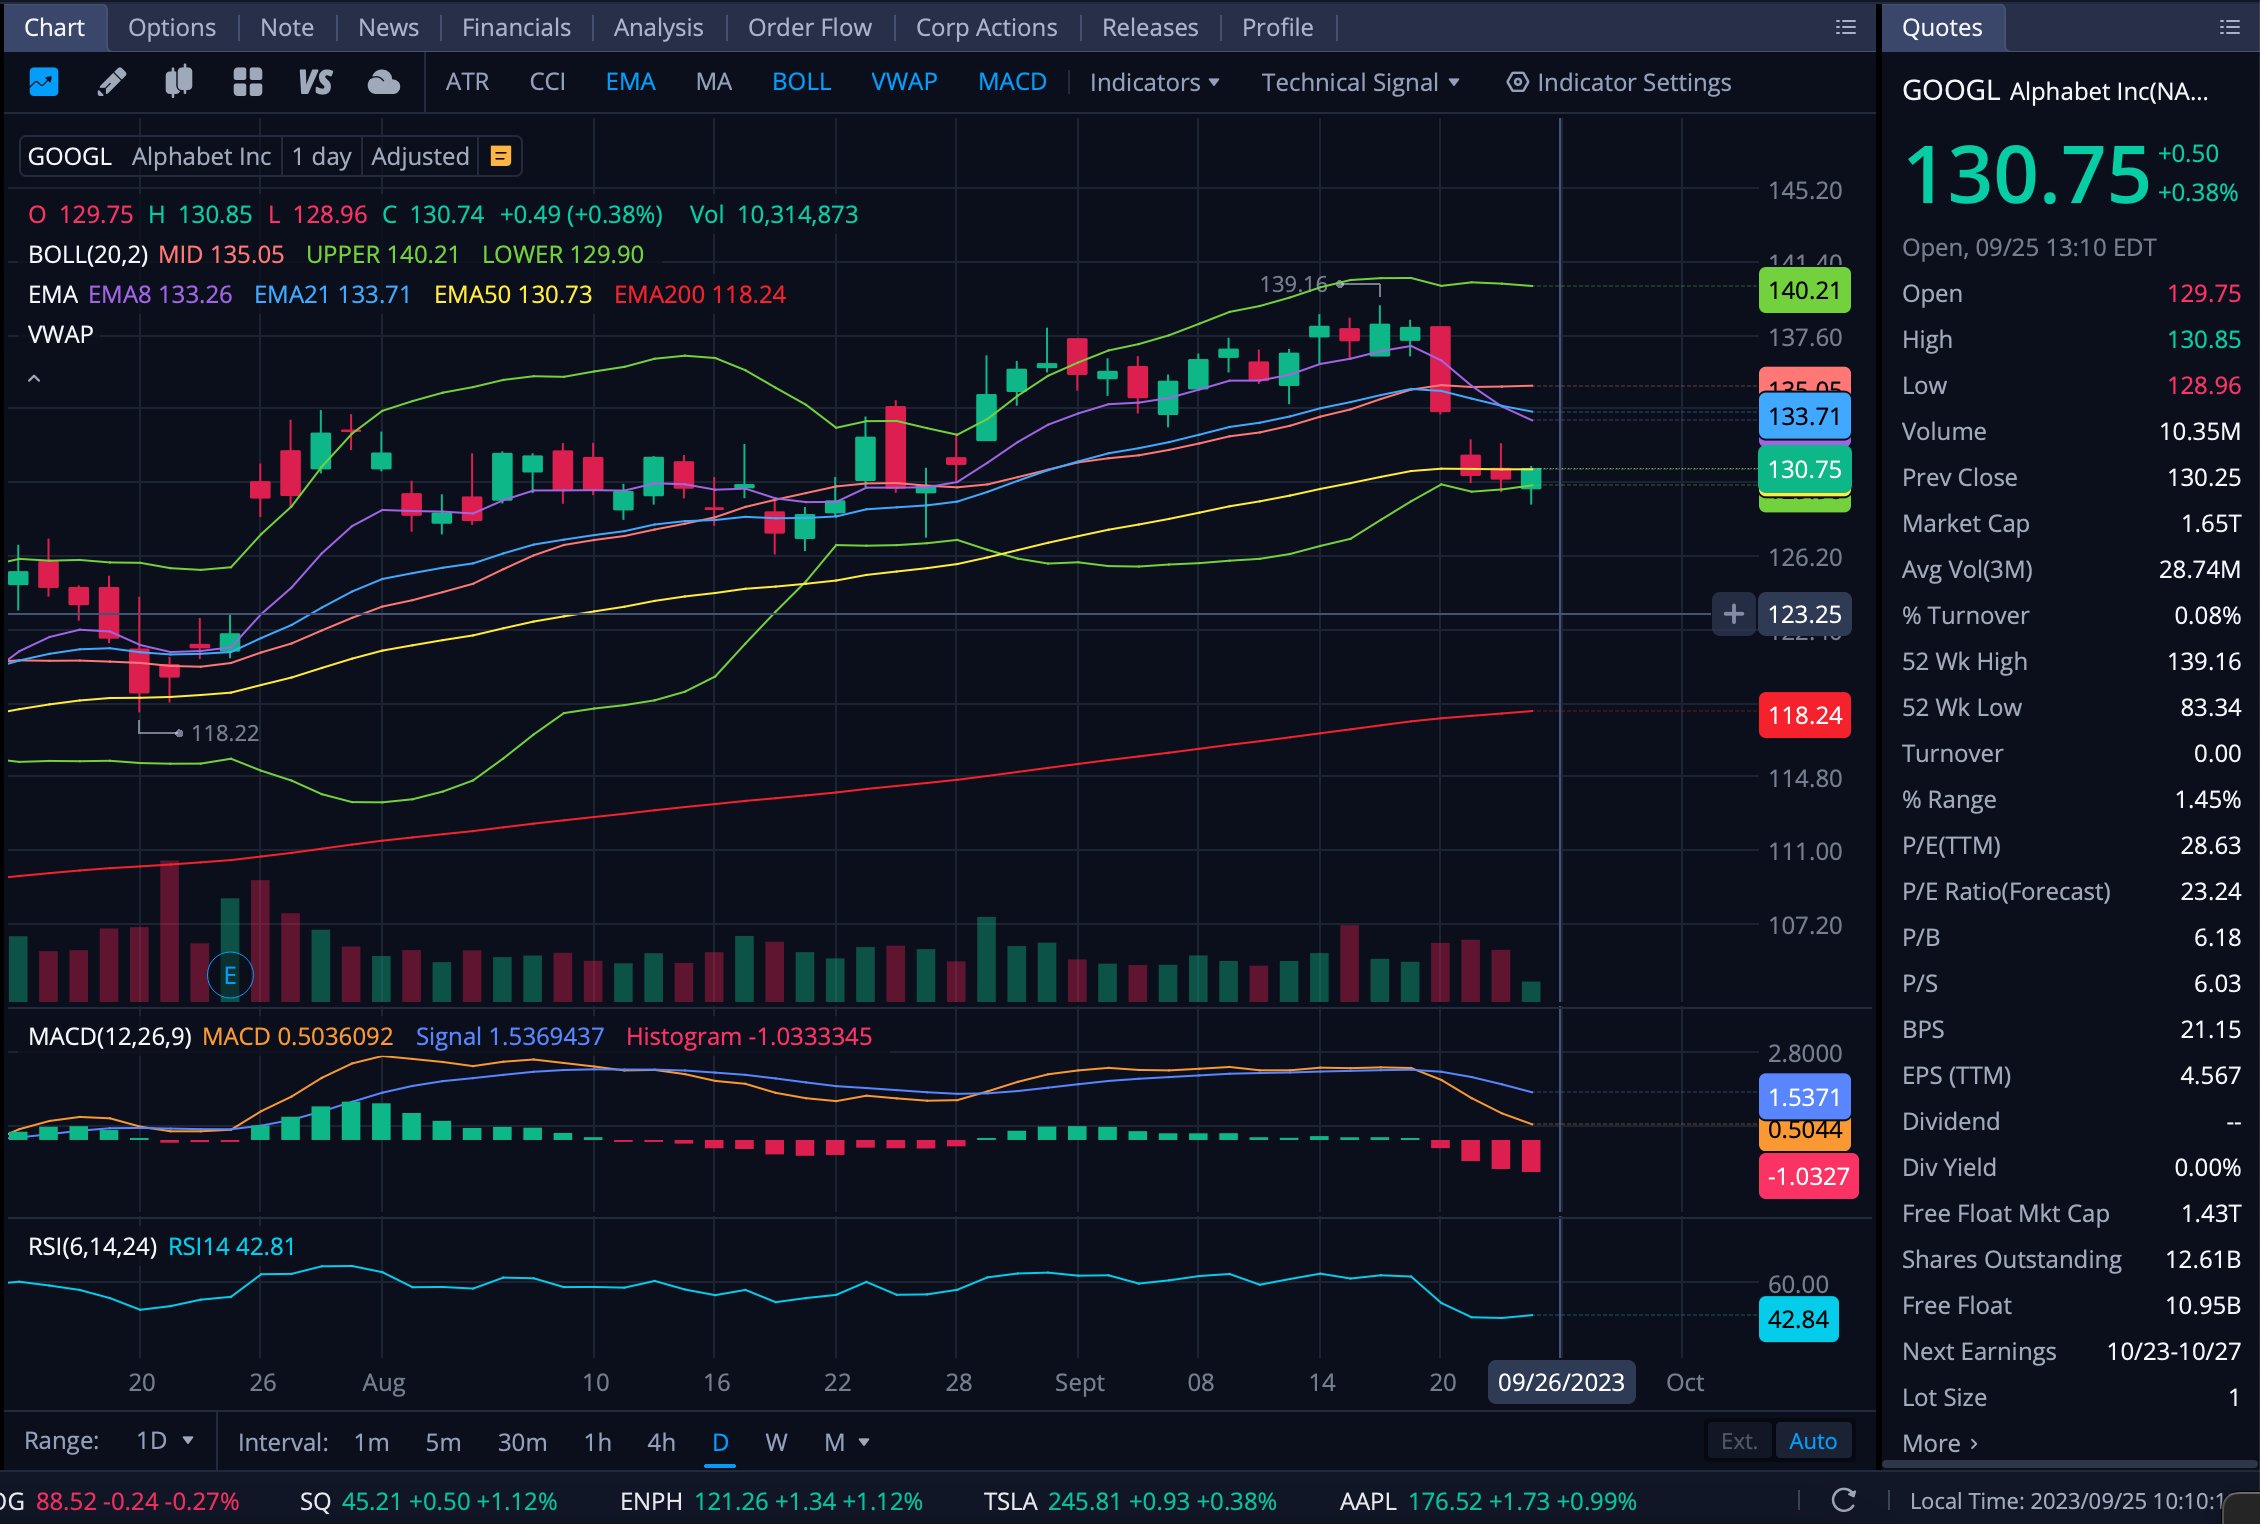Open the Order Flow tab
The image size is (2260, 1524).
point(809,27)
